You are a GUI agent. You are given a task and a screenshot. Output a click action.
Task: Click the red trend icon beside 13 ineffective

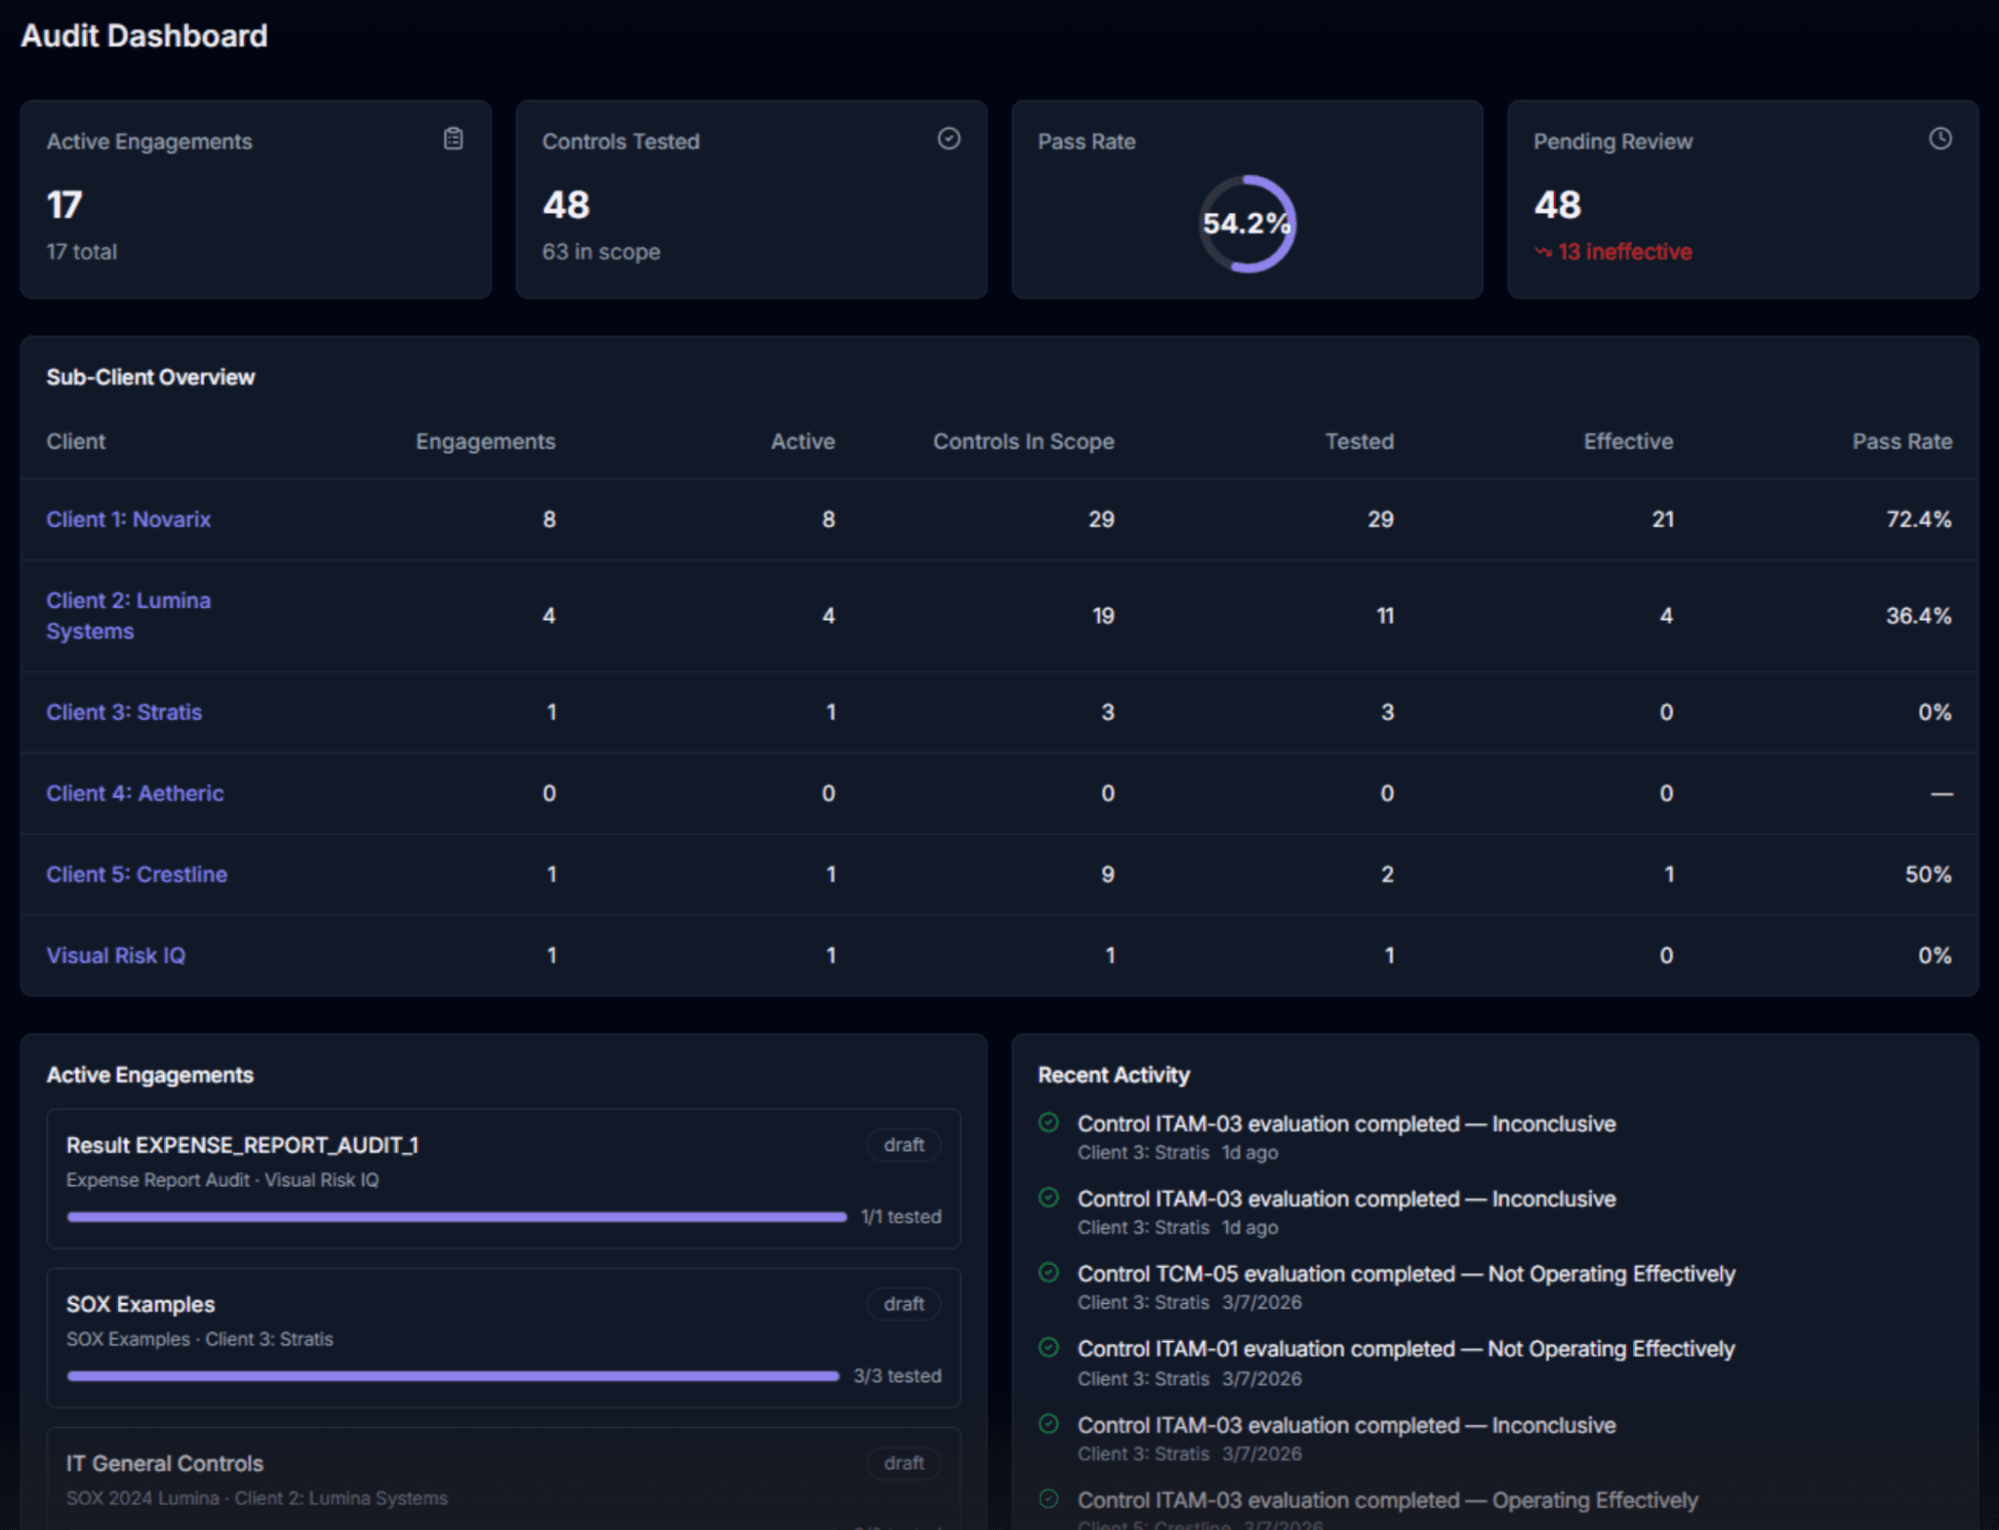pyautogui.click(x=1543, y=252)
